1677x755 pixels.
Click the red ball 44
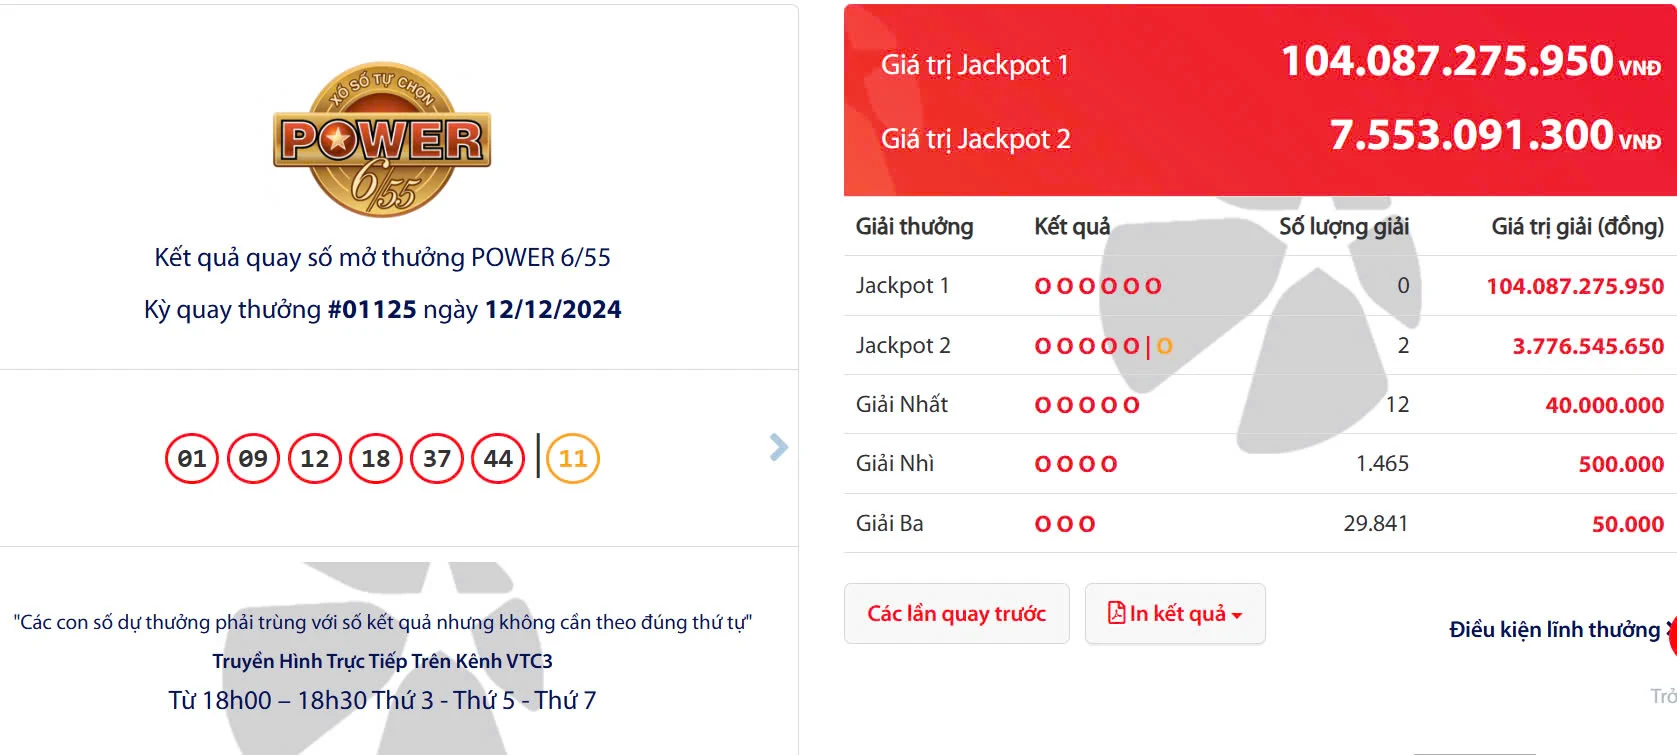click(497, 457)
